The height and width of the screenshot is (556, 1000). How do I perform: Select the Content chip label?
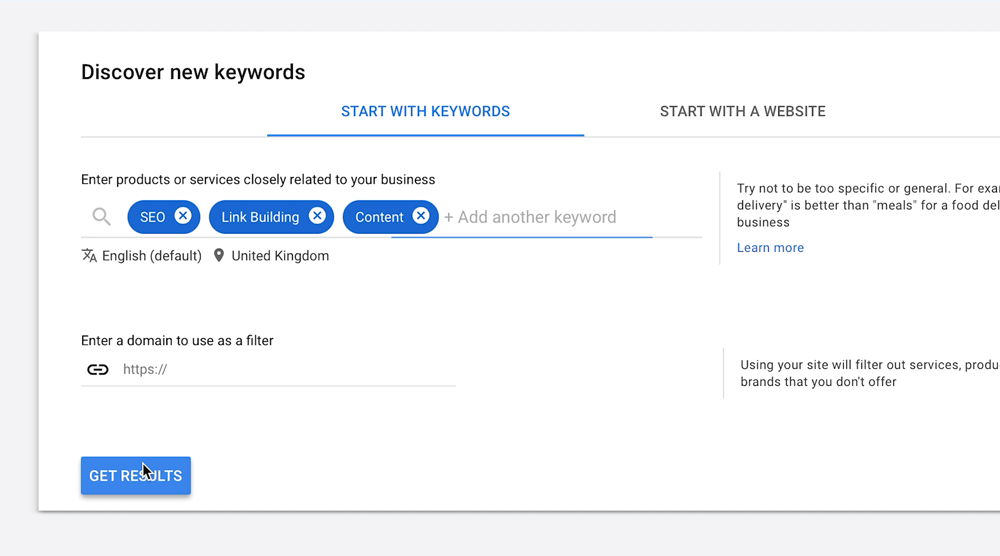(x=379, y=217)
